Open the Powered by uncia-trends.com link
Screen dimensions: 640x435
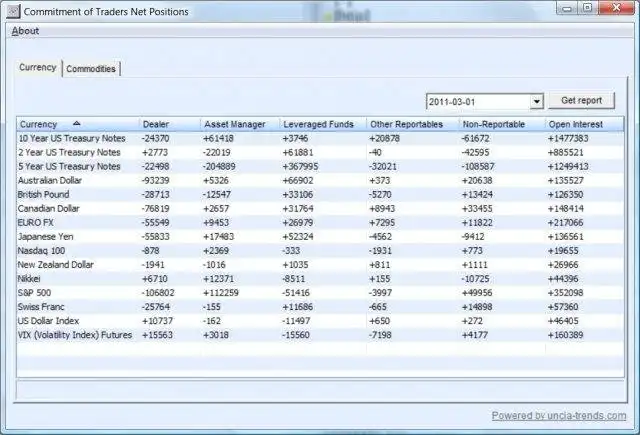[559, 416]
